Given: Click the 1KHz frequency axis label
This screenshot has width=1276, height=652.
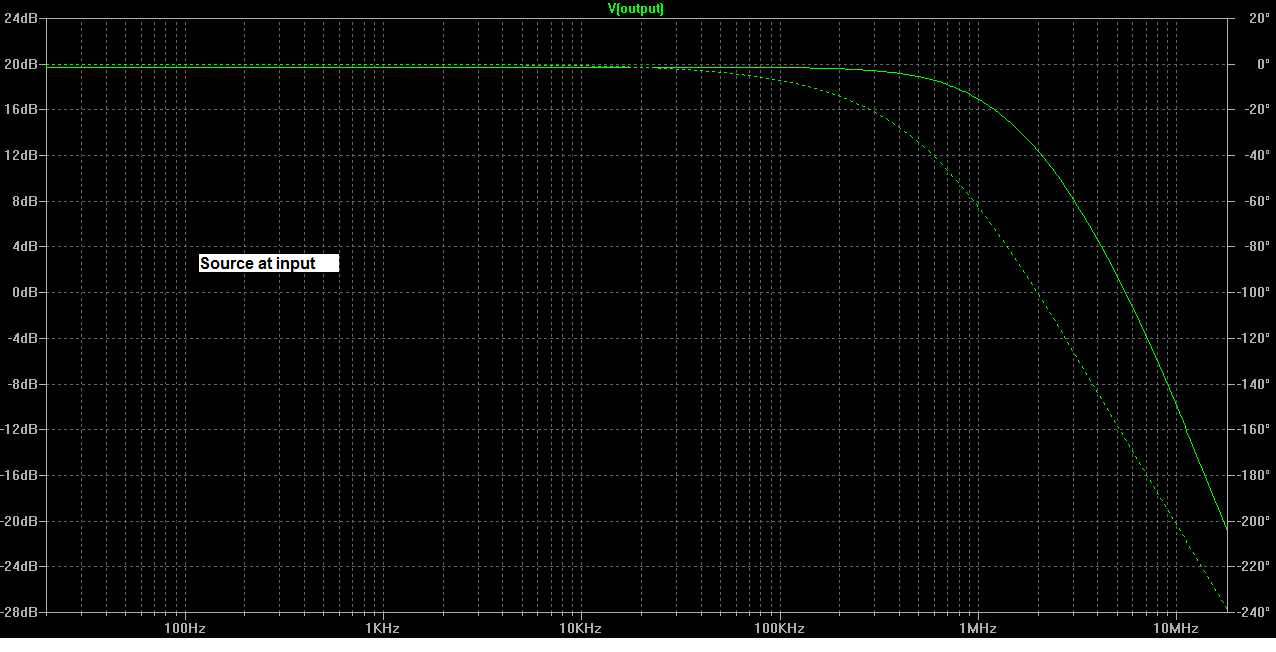Looking at the screenshot, I should point(382,629).
